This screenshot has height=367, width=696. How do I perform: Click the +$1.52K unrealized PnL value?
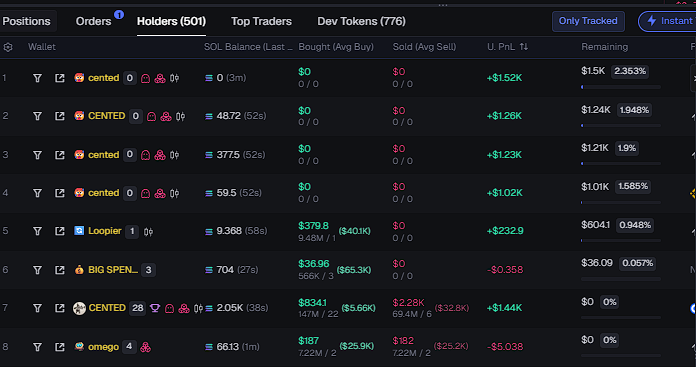[504, 78]
